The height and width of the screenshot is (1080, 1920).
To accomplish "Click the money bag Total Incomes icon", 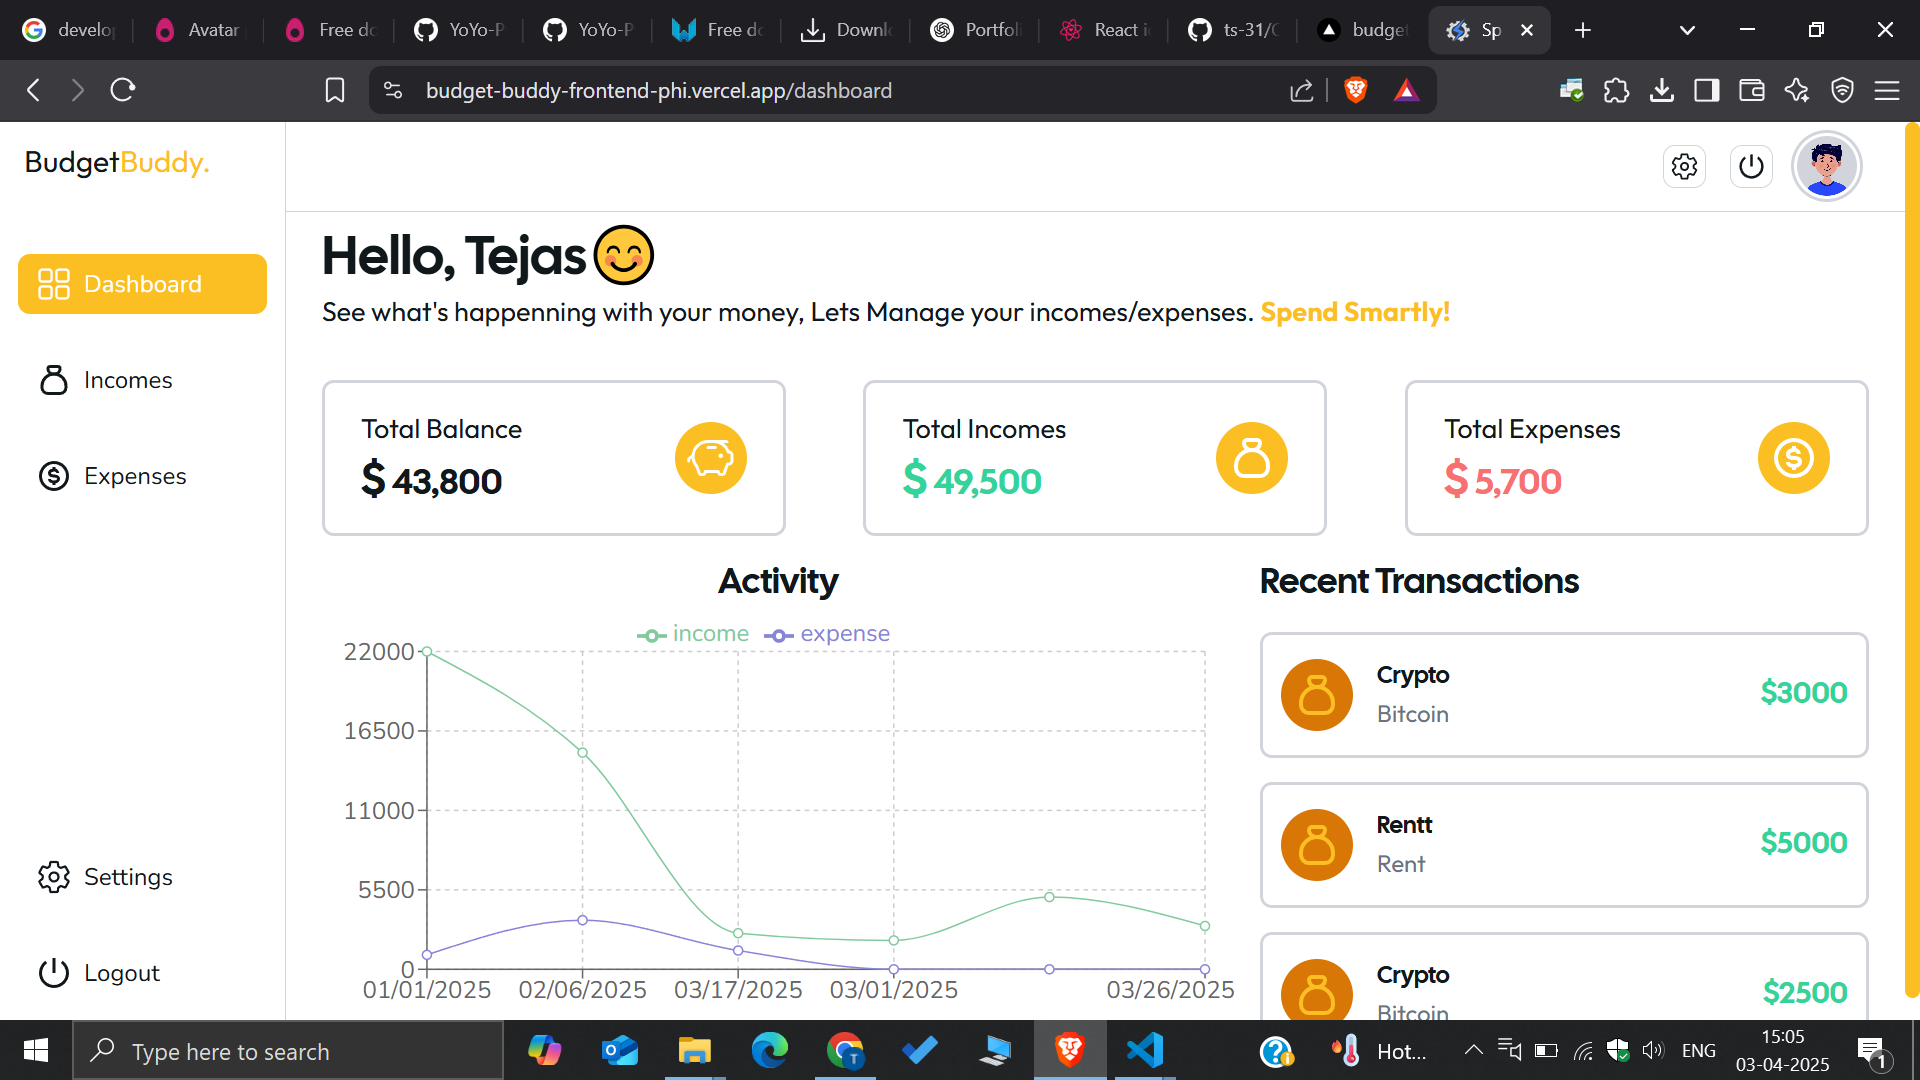I will (x=1251, y=458).
